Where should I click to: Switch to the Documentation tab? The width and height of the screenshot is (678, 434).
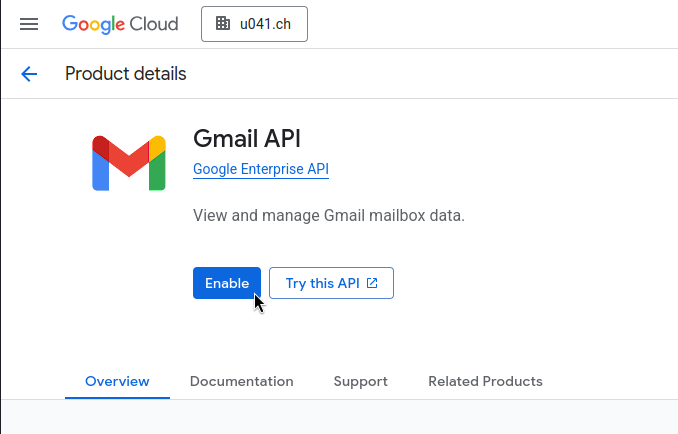[242, 381]
